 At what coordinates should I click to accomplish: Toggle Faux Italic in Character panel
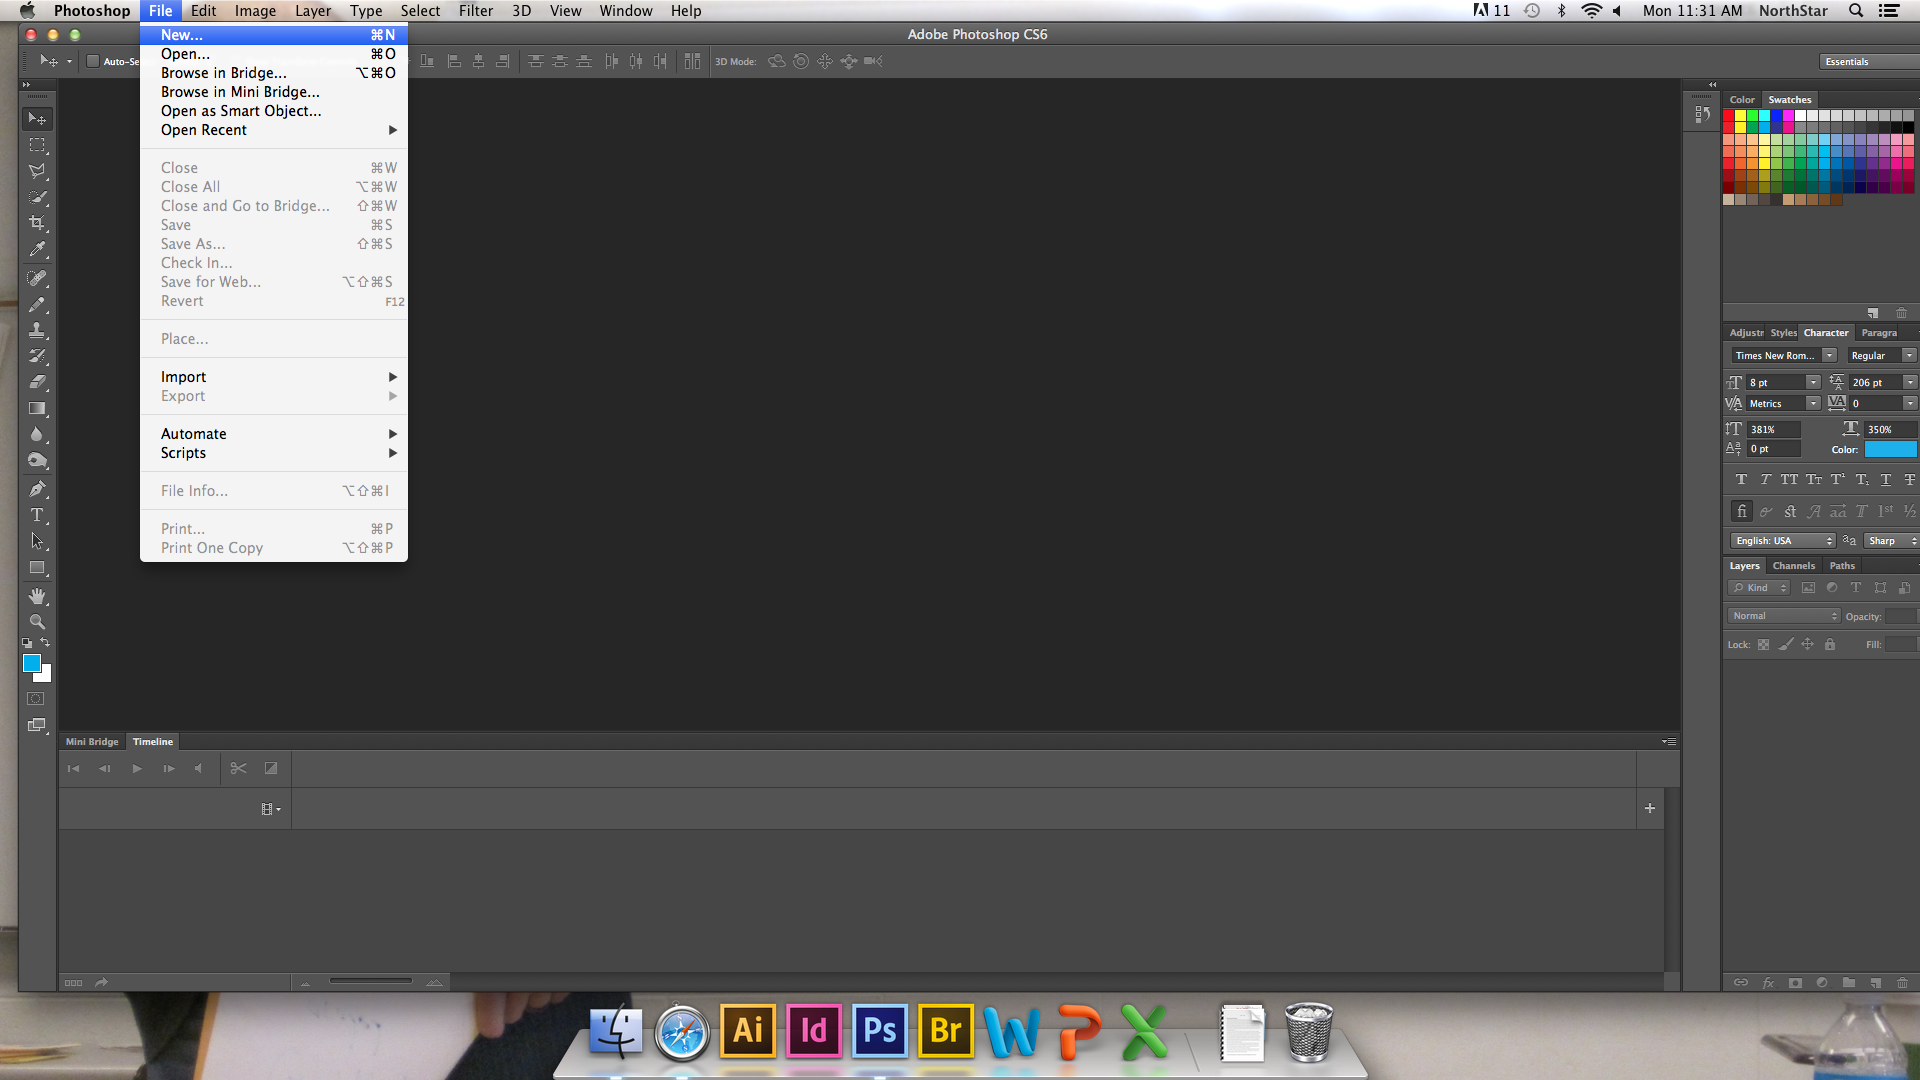pos(1765,480)
